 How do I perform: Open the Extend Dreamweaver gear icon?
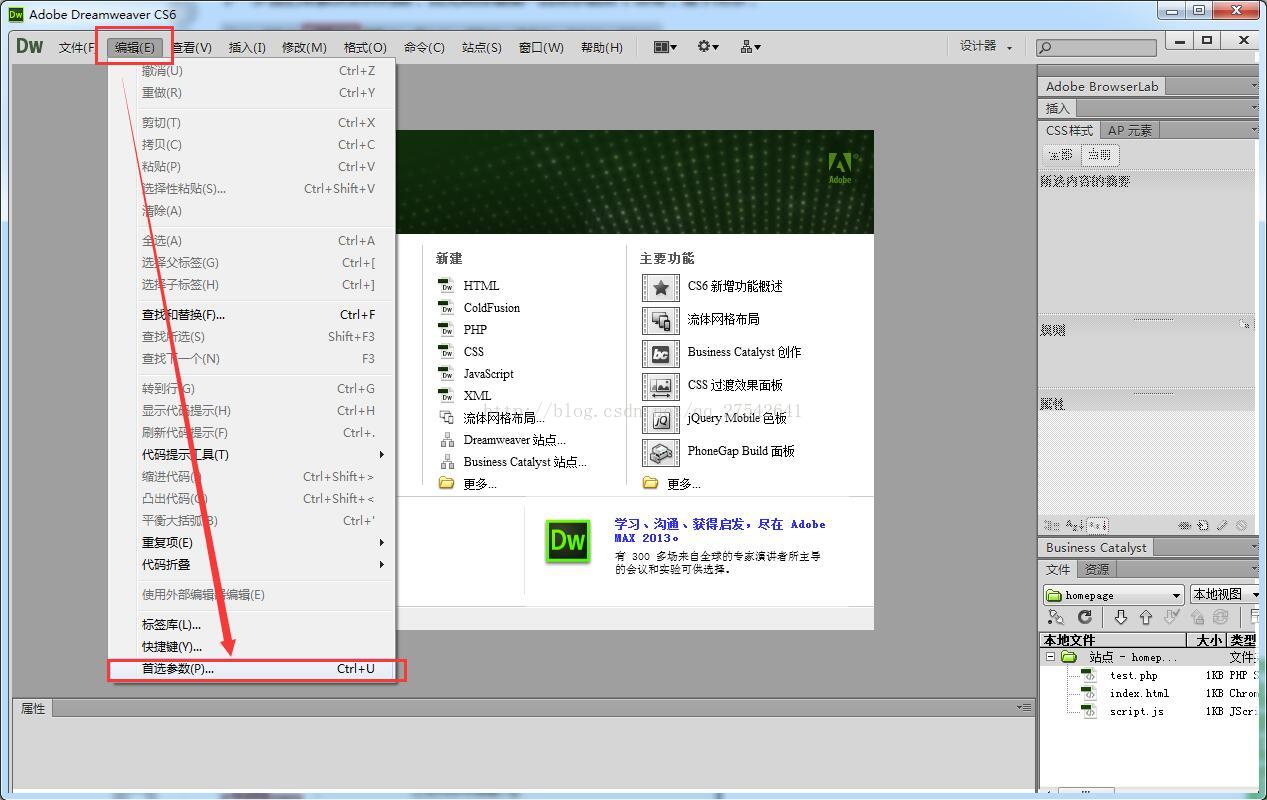coord(708,47)
